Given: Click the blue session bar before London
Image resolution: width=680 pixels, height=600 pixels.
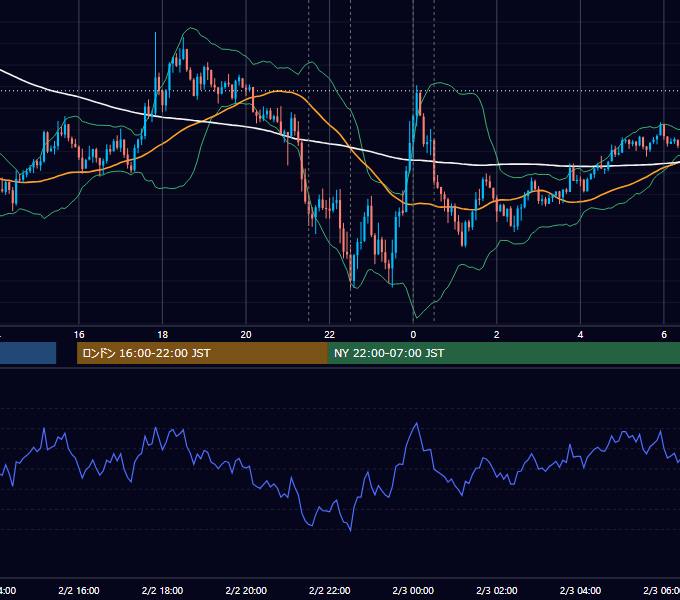Looking at the screenshot, I should (28, 353).
